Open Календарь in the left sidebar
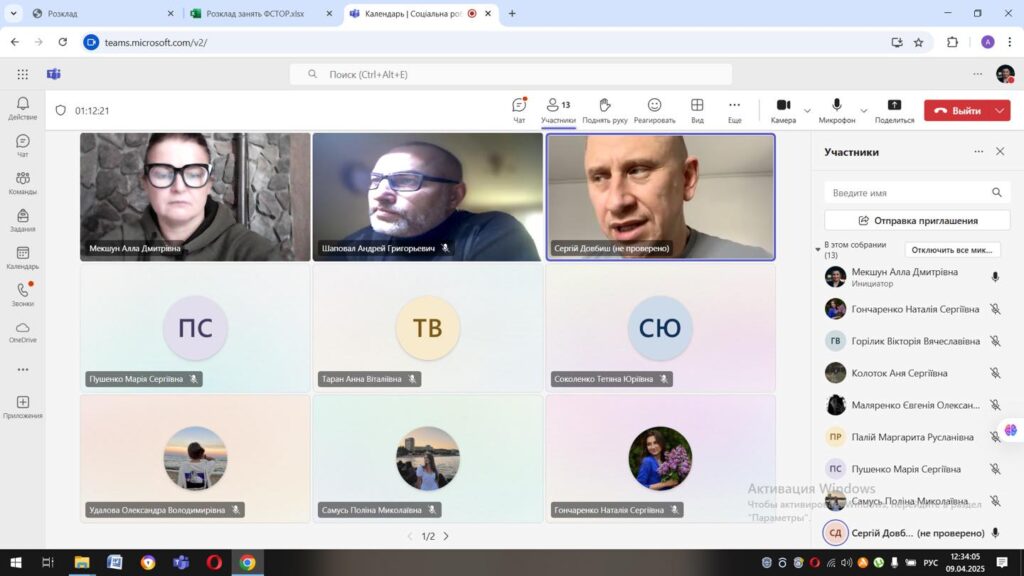The height and width of the screenshot is (576, 1024). pyautogui.click(x=22, y=258)
